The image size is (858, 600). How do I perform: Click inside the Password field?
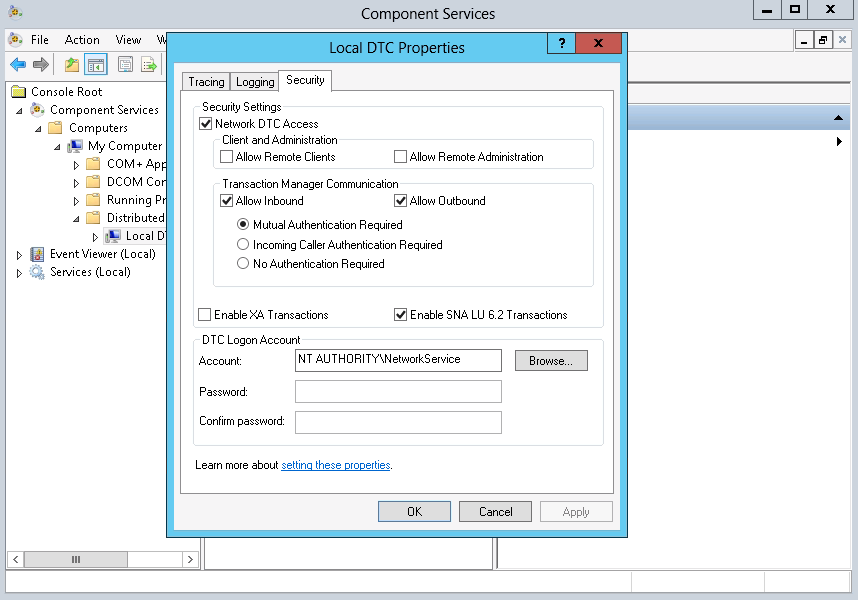pos(397,391)
